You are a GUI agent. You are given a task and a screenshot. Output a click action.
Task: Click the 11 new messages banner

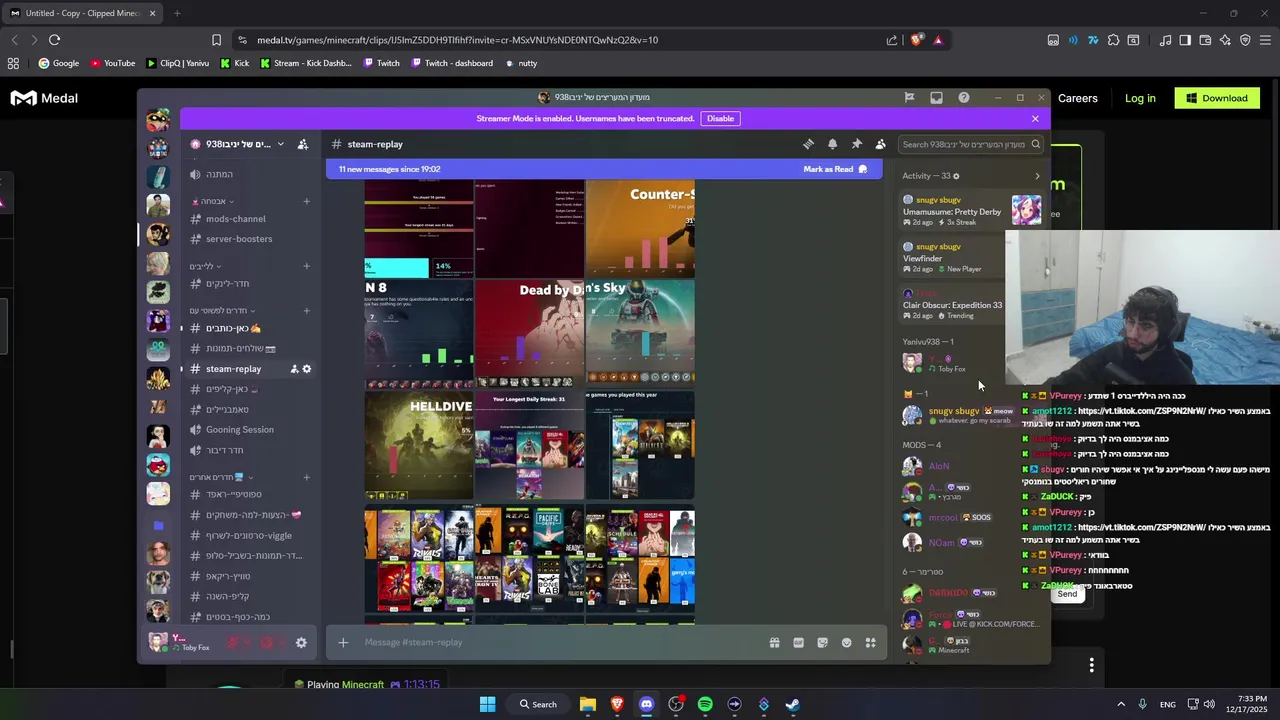(x=604, y=169)
